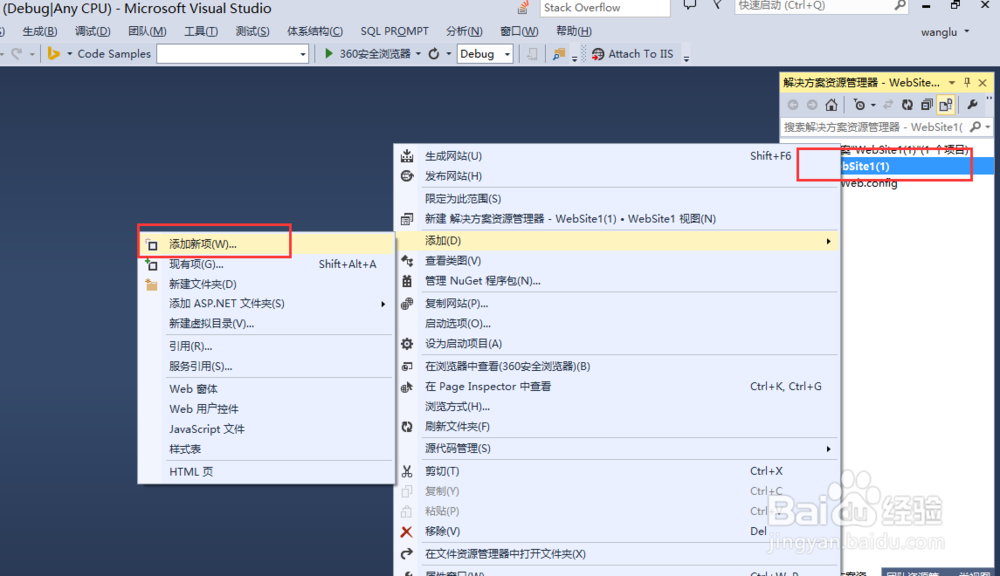1000x576 pixels.
Task: Open the feedback speech bubble icon
Action: [689, 6]
